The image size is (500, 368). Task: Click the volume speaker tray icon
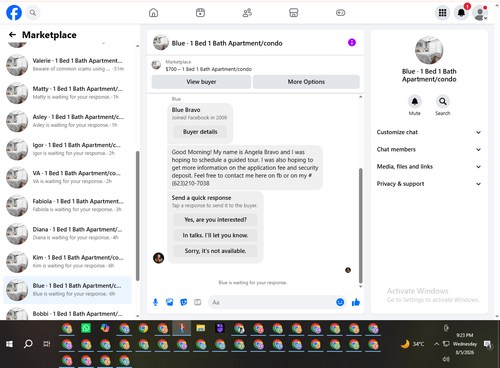point(446,359)
